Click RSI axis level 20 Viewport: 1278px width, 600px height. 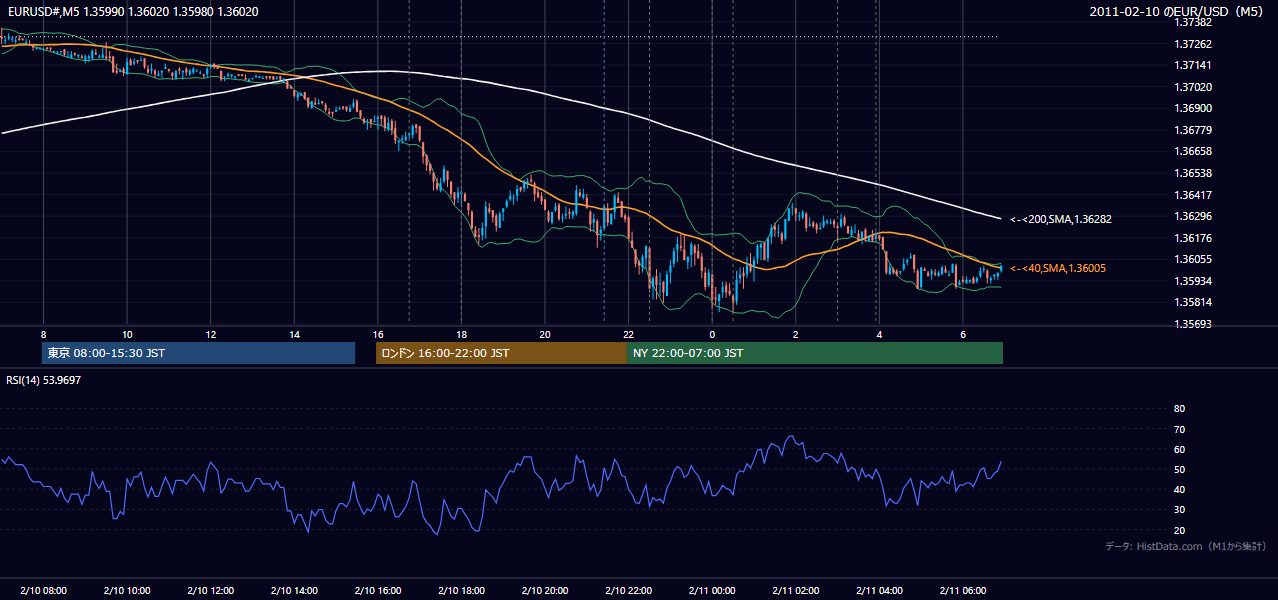[x=1179, y=530]
